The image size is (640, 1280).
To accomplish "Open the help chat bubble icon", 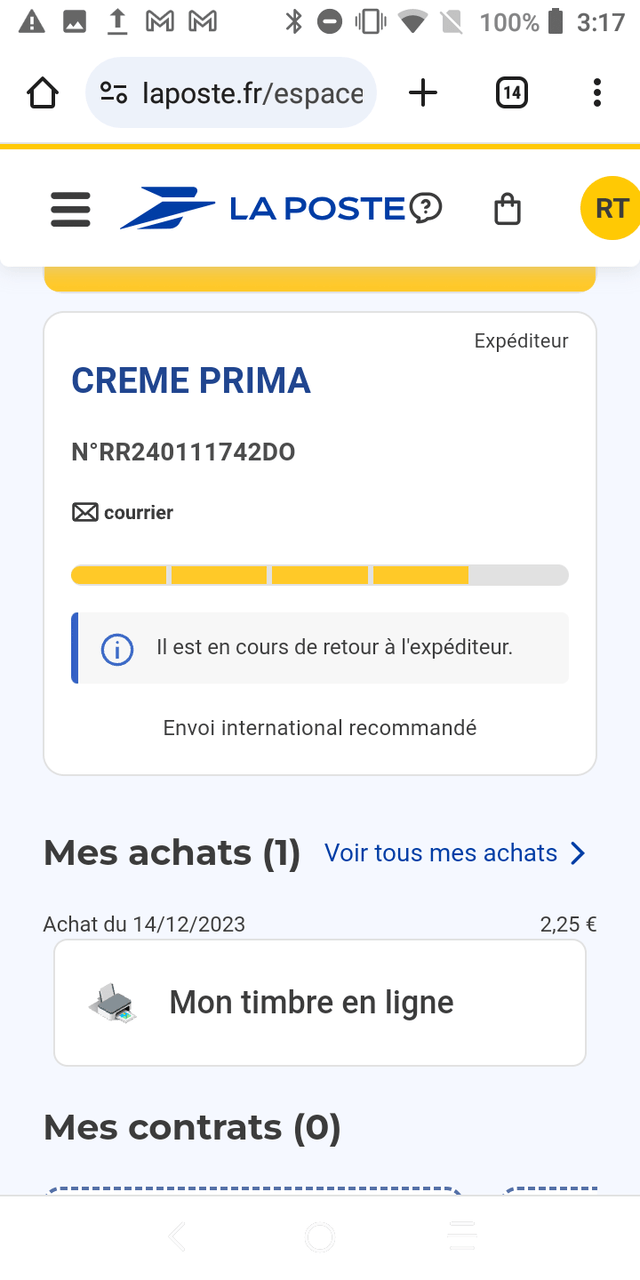I will (425, 208).
